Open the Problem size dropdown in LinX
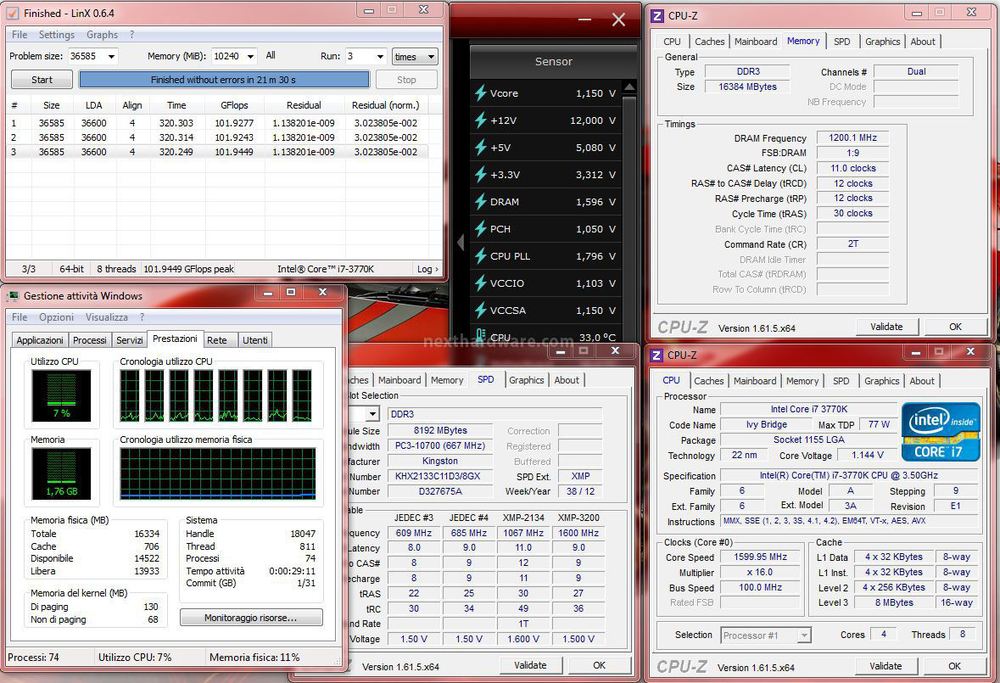Image resolution: width=1000 pixels, height=683 pixels. click(x=111, y=56)
